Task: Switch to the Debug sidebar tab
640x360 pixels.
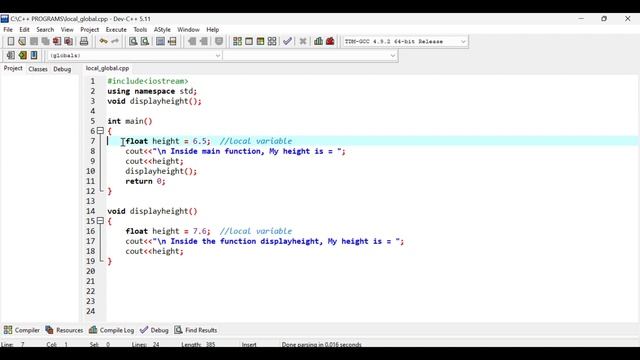Action: pos(62,69)
